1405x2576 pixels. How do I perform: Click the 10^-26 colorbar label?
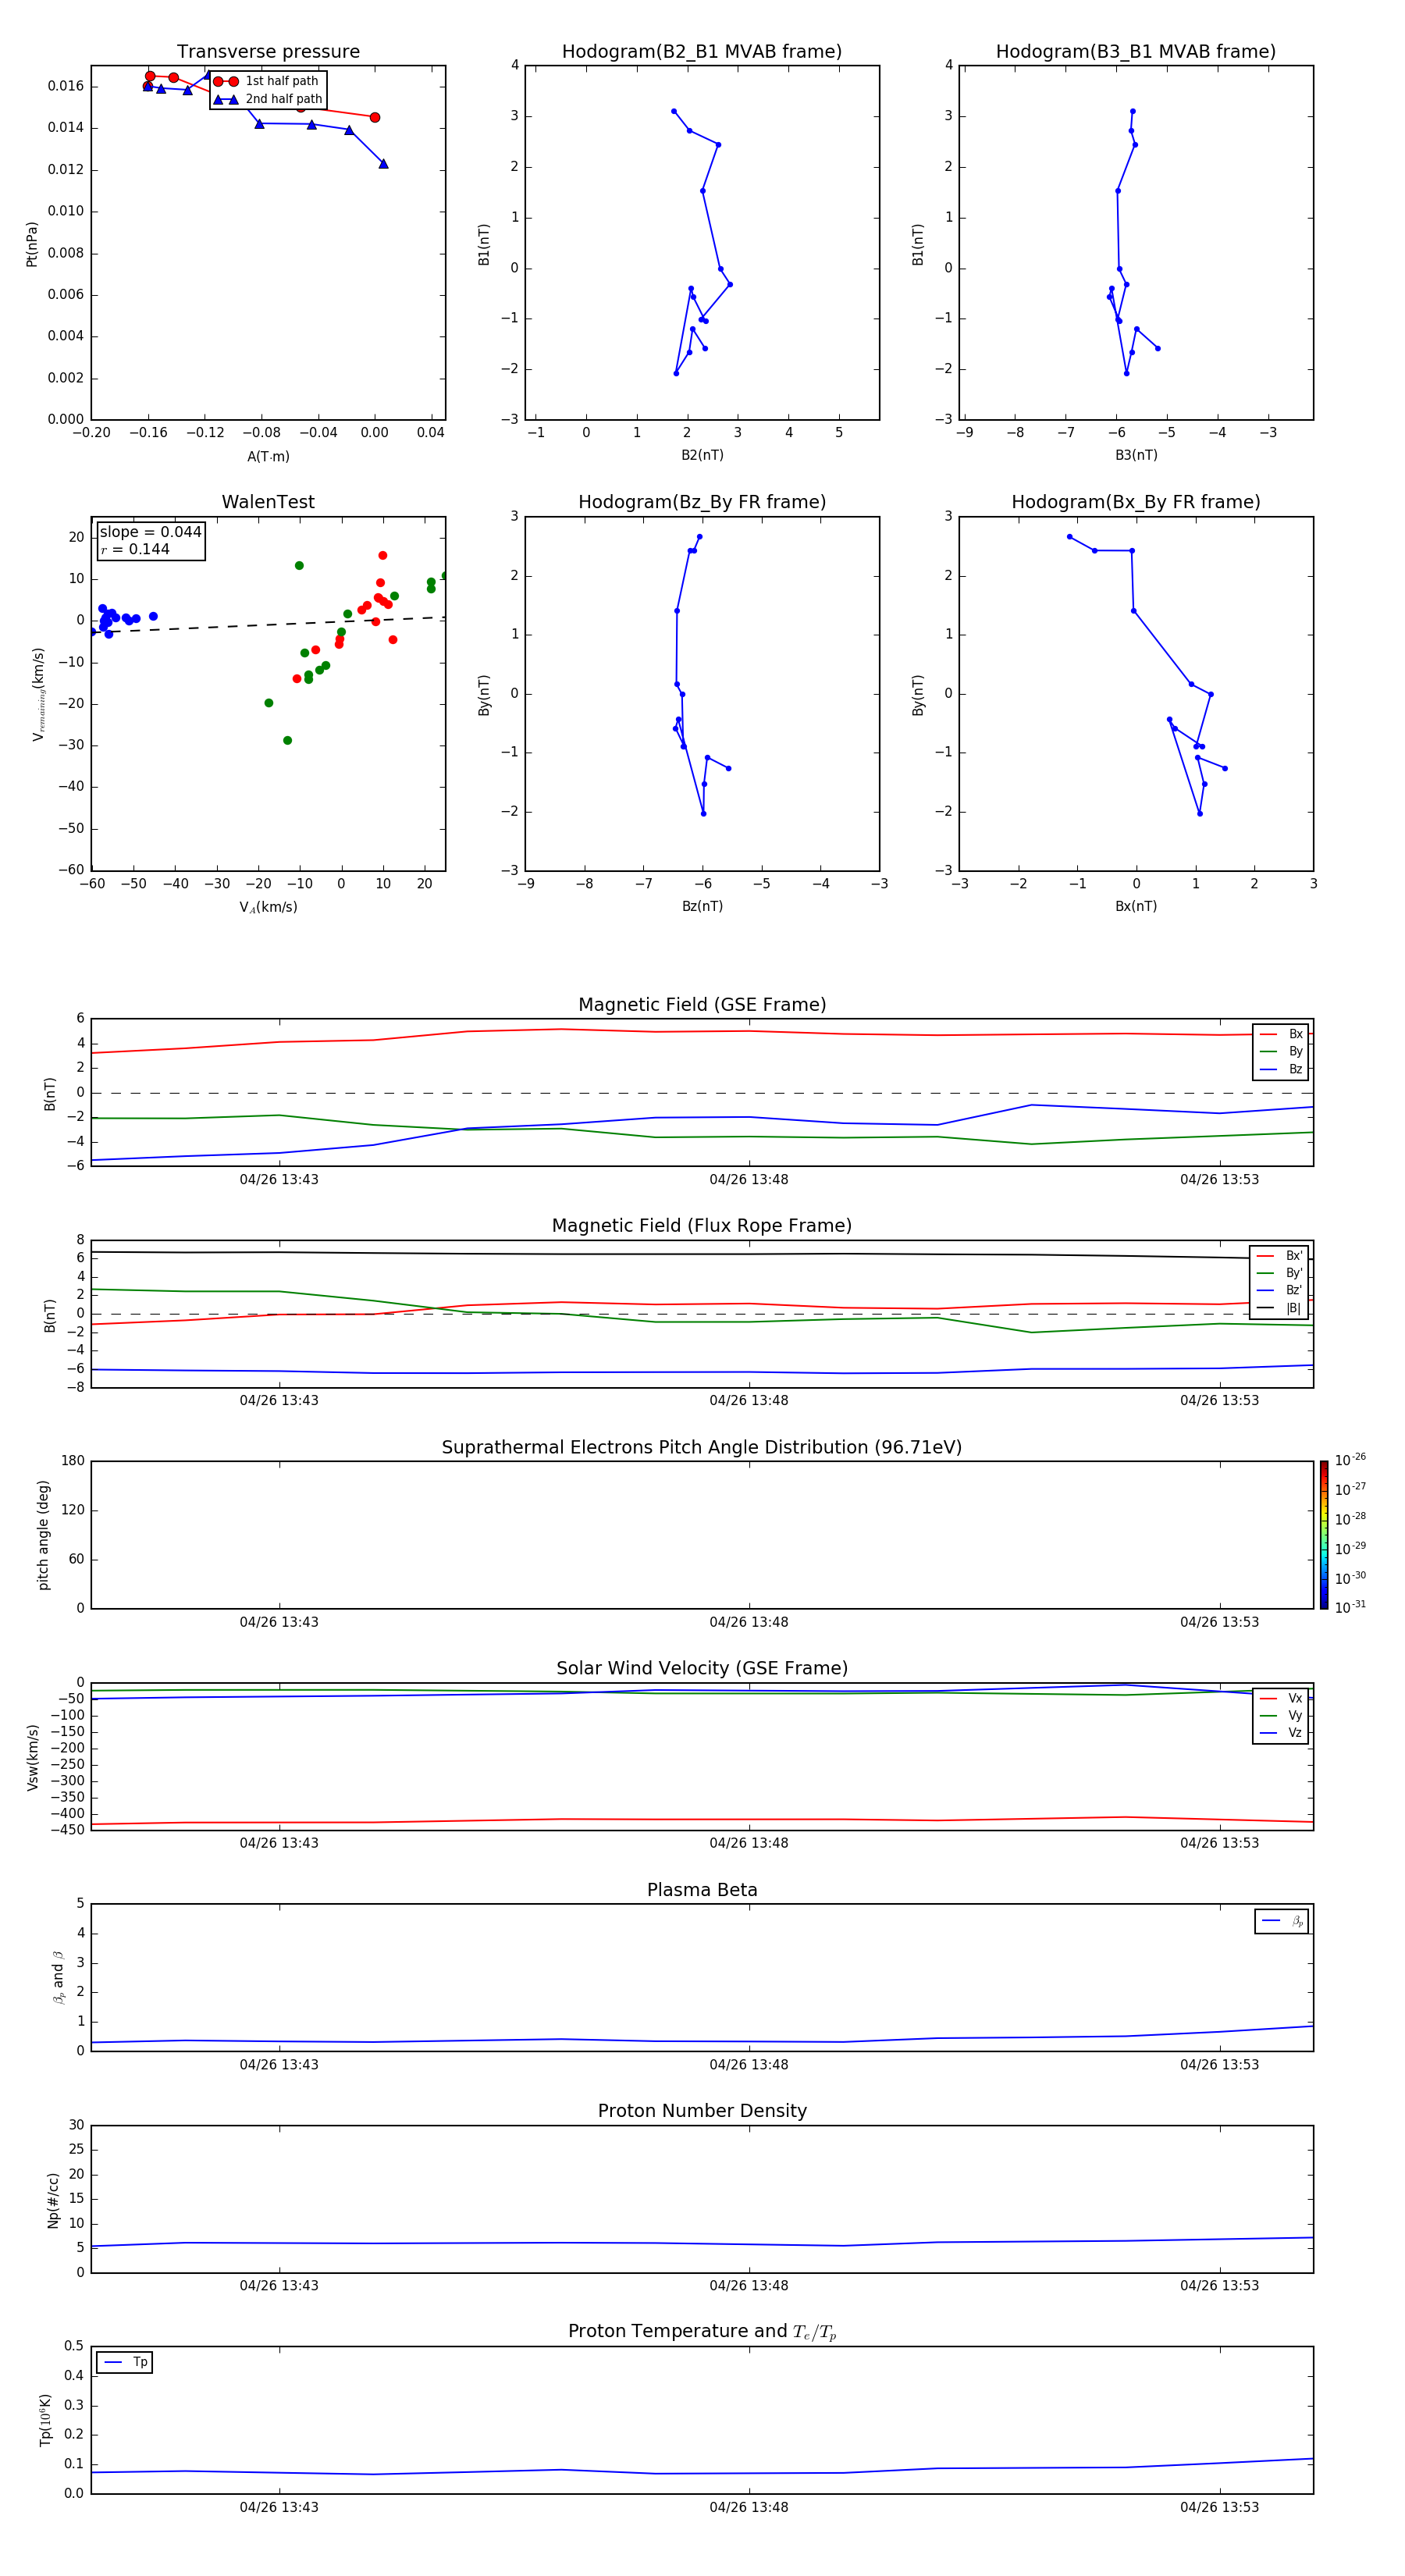pyautogui.click(x=1350, y=1460)
